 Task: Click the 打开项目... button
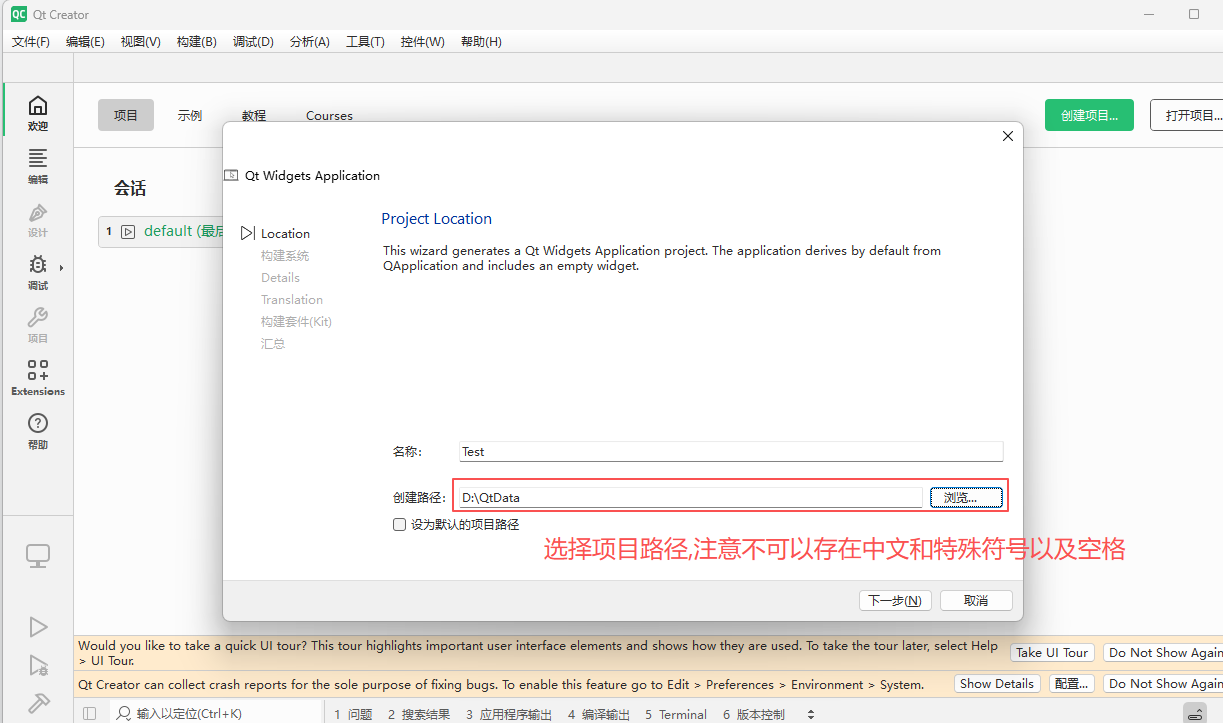1187,115
